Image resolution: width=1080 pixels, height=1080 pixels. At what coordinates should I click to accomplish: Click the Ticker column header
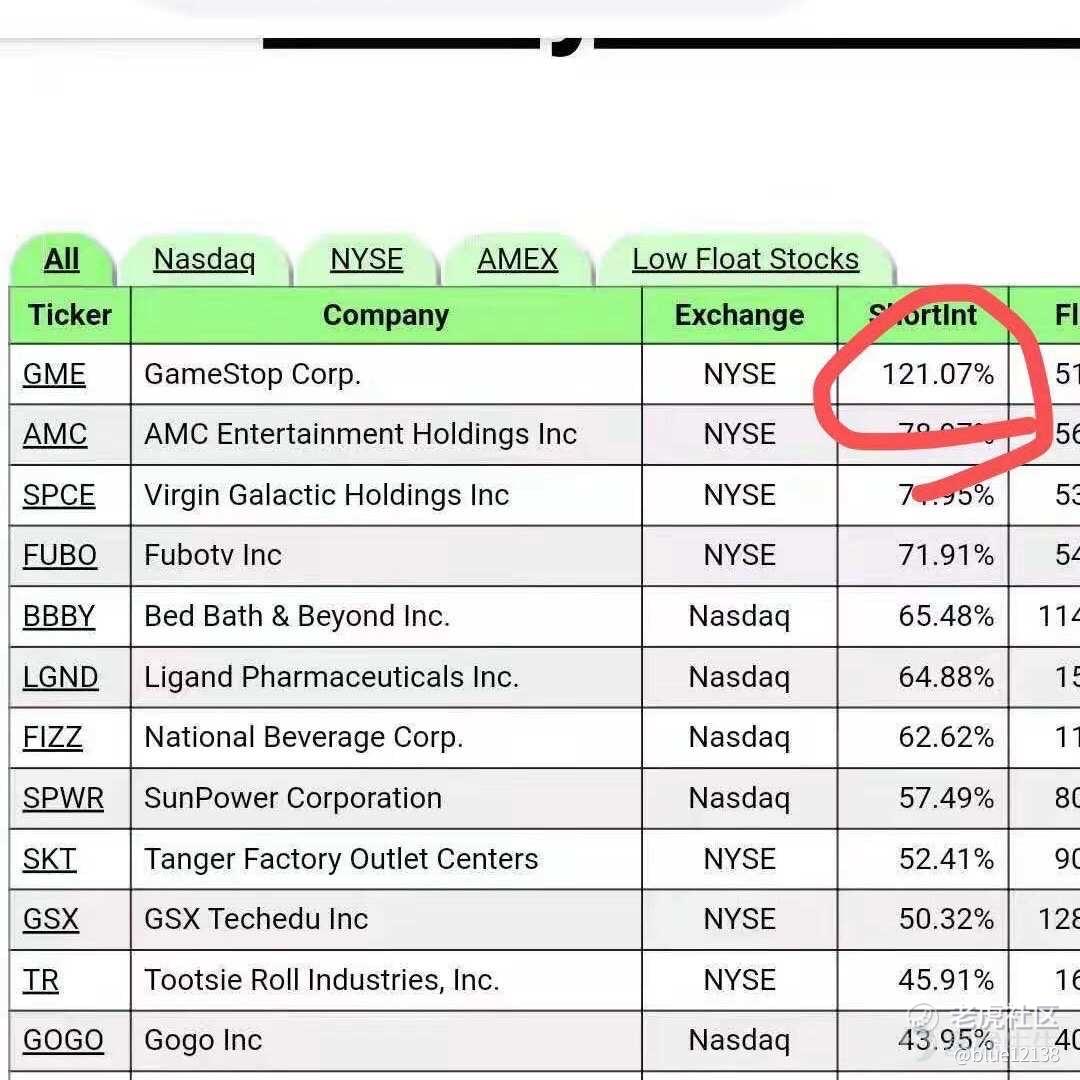click(x=70, y=315)
